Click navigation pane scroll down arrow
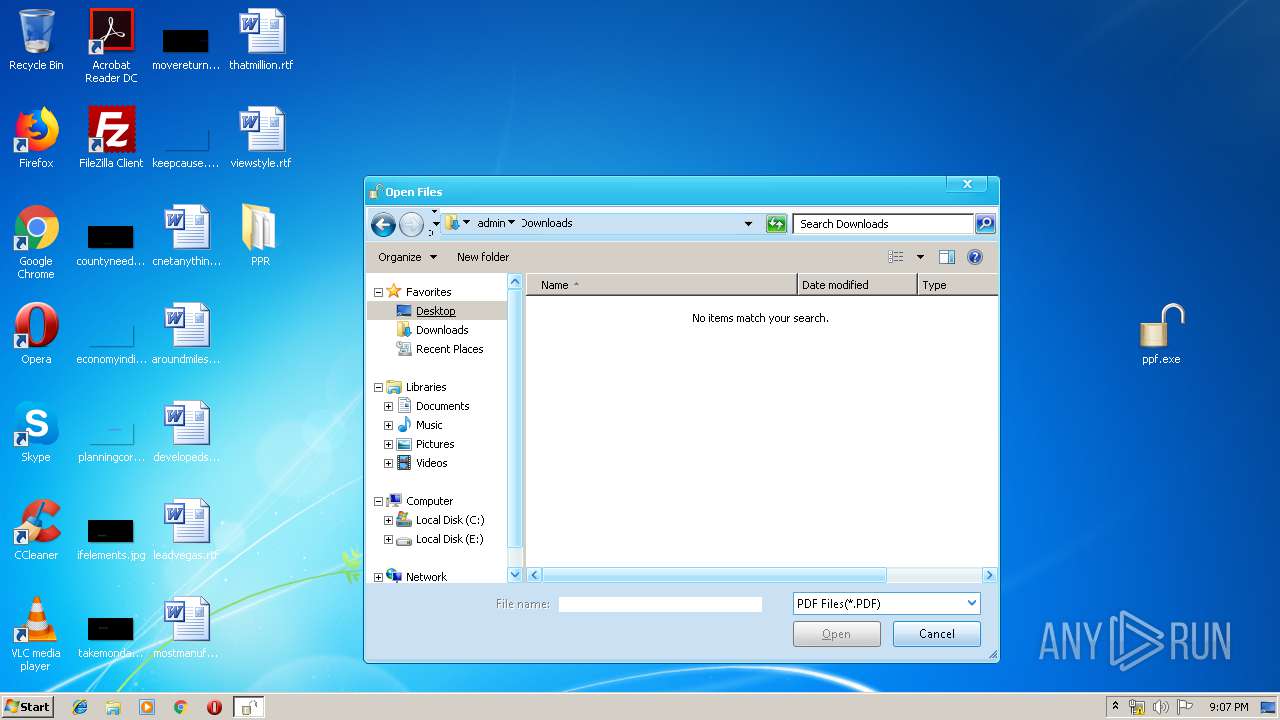This screenshot has width=1280, height=720. tap(515, 575)
